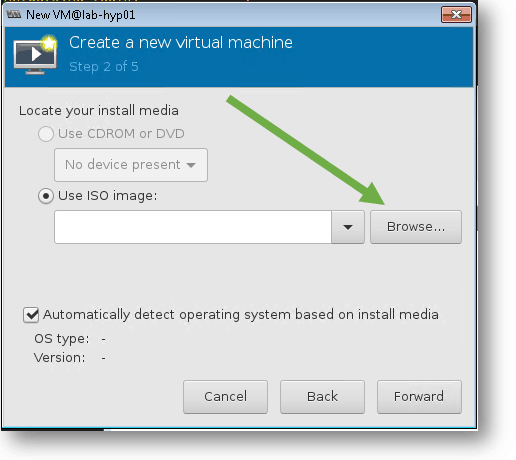Click the OS type label
This screenshot has width=516, height=460.
62,339
